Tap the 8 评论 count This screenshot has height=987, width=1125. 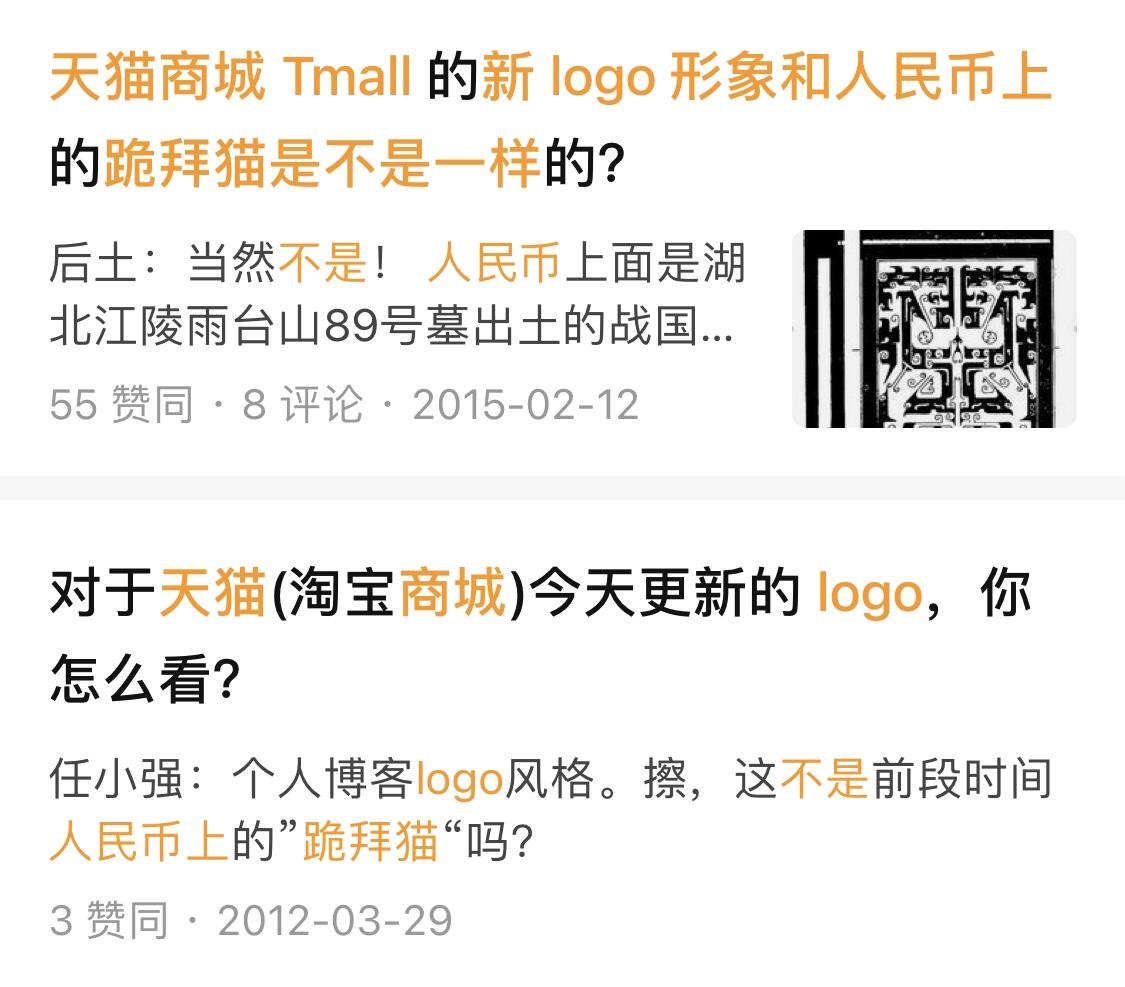[x=302, y=404]
